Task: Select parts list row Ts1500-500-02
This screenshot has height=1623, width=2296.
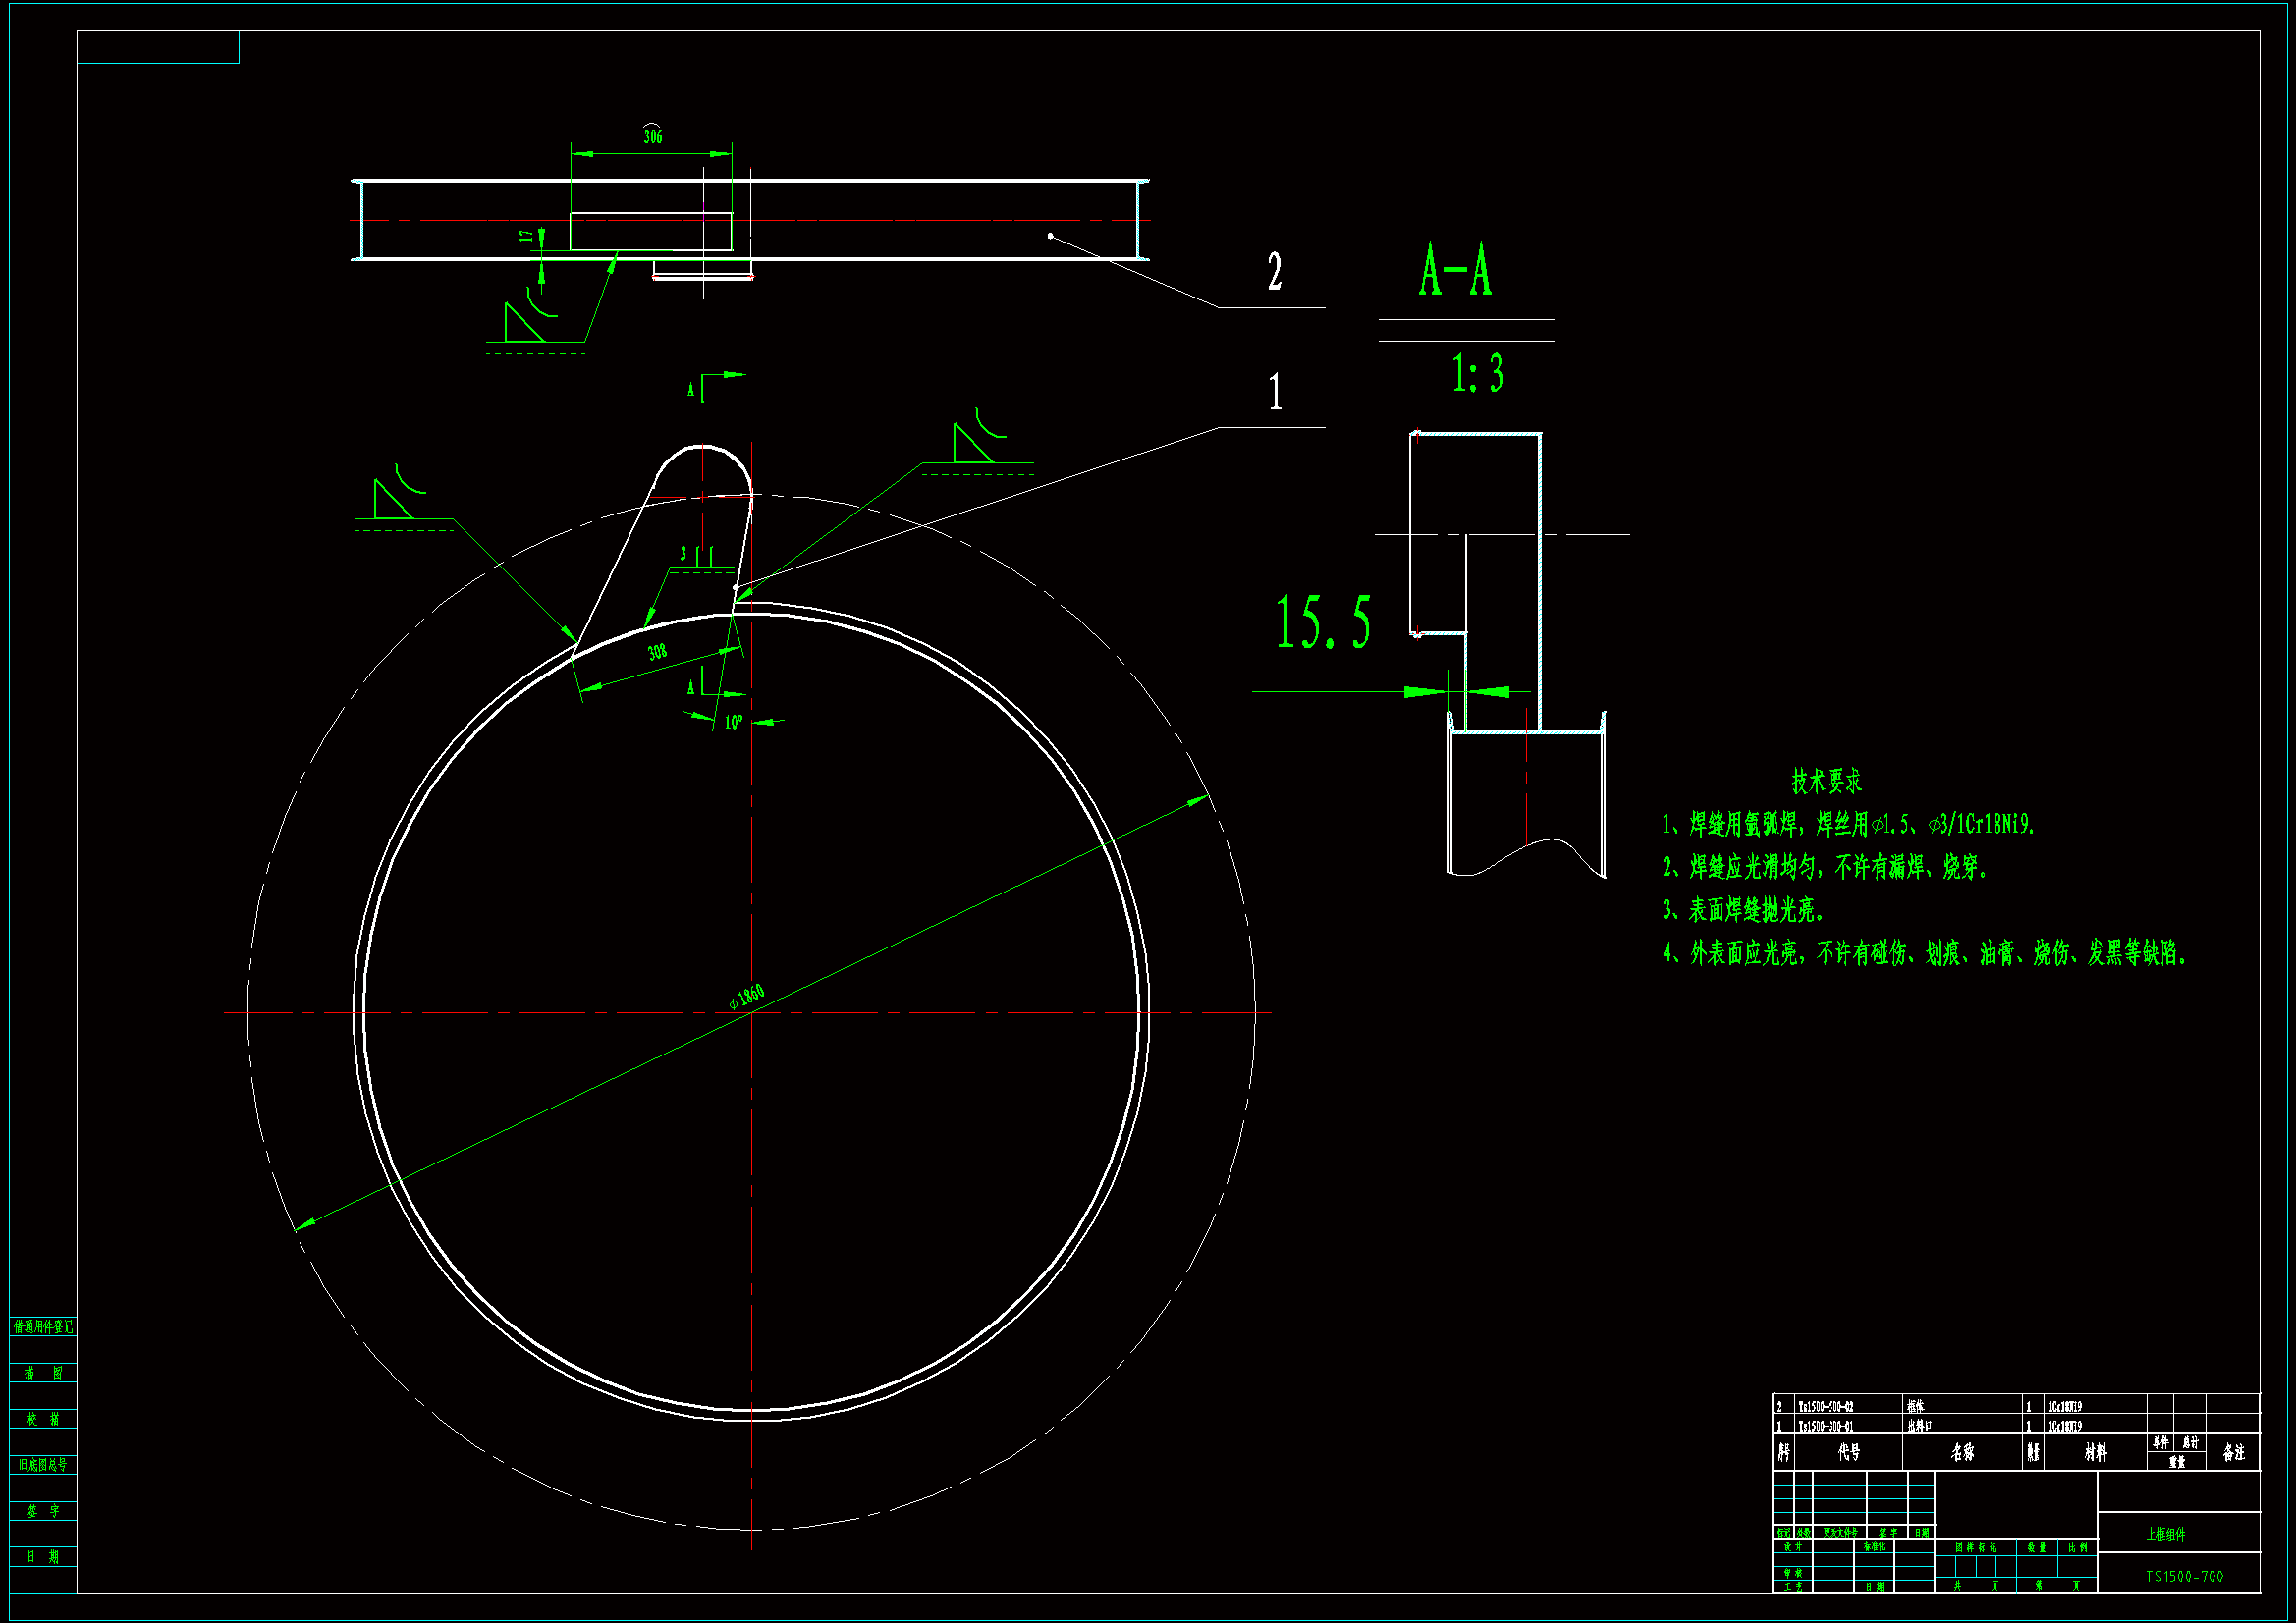Action: (x=1825, y=1407)
